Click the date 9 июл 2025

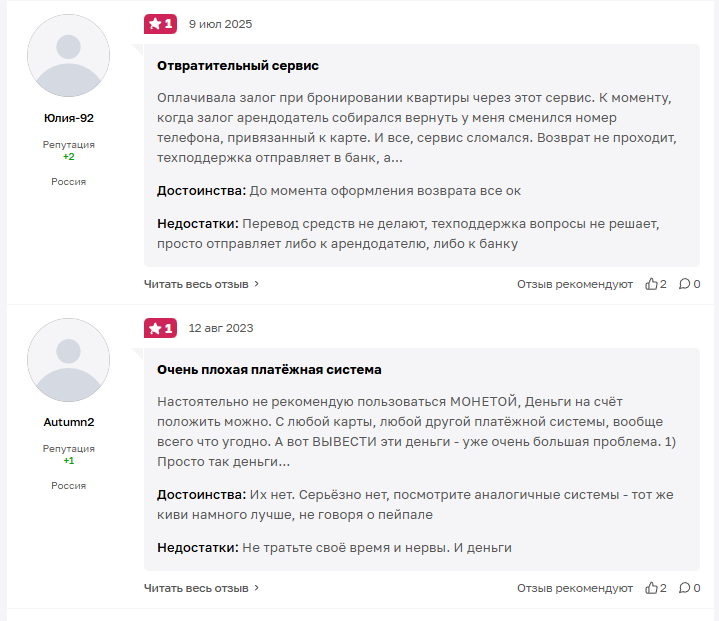(221, 24)
